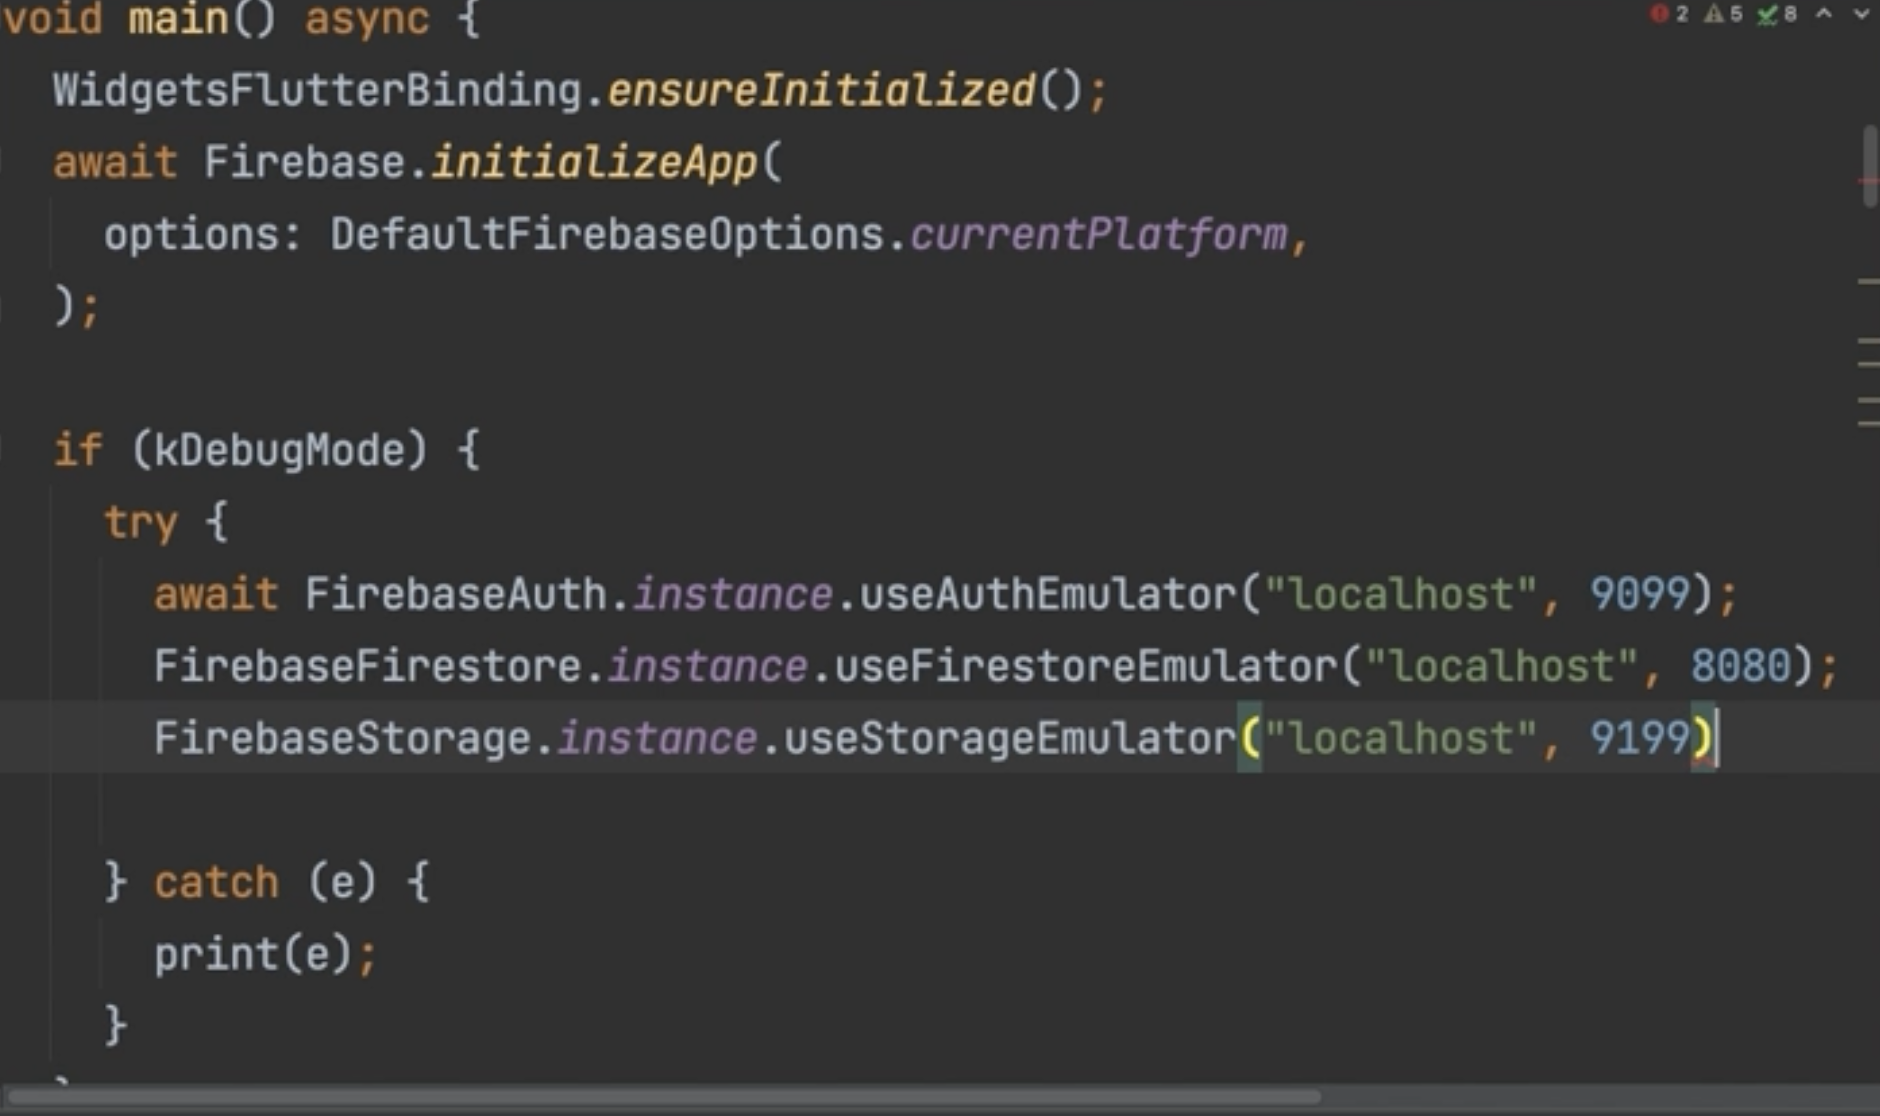Click port number 9099
This screenshot has height=1116, width=1880.
coord(1640,595)
